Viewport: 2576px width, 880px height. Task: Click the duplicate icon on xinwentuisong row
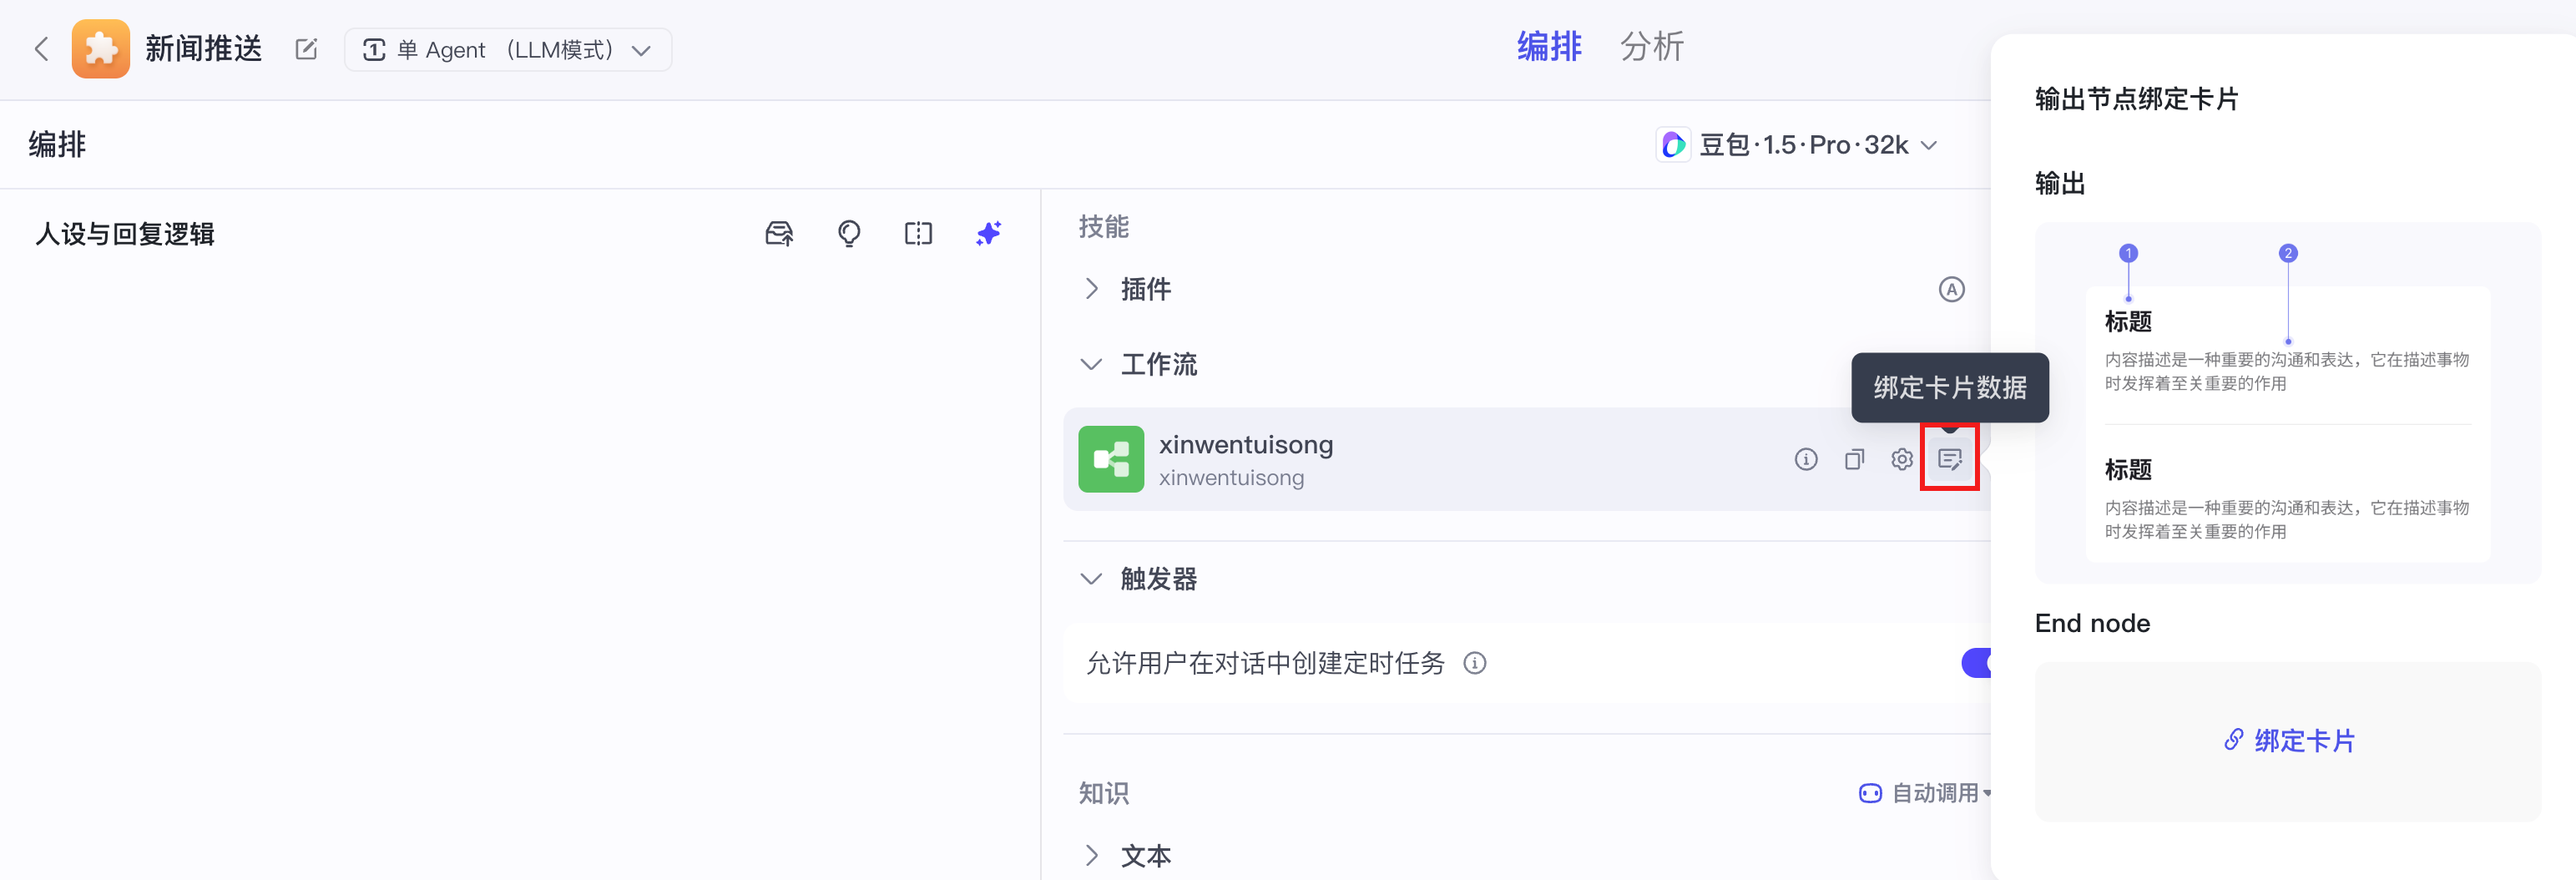[x=1854, y=459]
